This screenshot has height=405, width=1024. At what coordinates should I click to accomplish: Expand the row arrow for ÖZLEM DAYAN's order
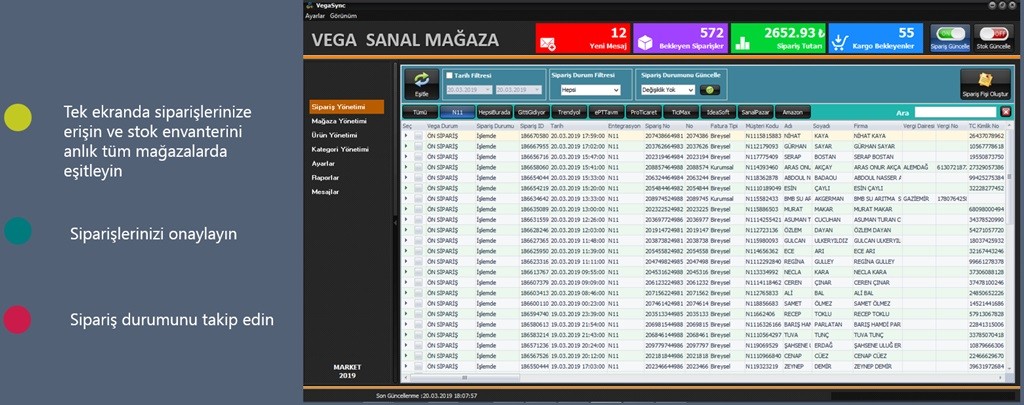[406, 230]
